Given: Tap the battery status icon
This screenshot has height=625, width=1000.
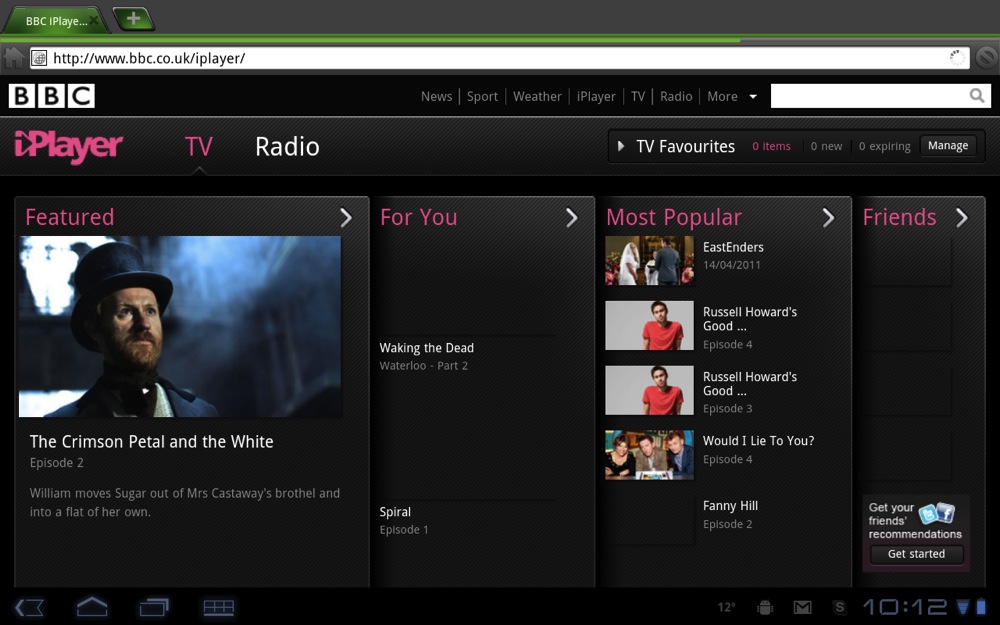Looking at the screenshot, I should point(980,607).
